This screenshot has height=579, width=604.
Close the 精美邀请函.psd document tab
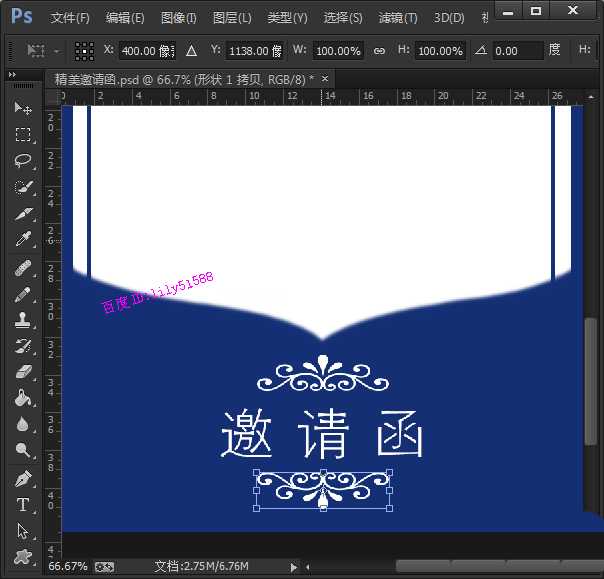coord(326,79)
